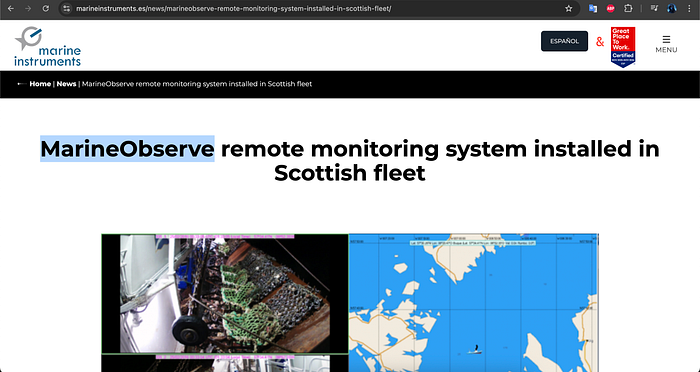Click the Great Place To Work badge
Image resolution: width=700 pixels, height=372 pixels.
[x=623, y=47]
